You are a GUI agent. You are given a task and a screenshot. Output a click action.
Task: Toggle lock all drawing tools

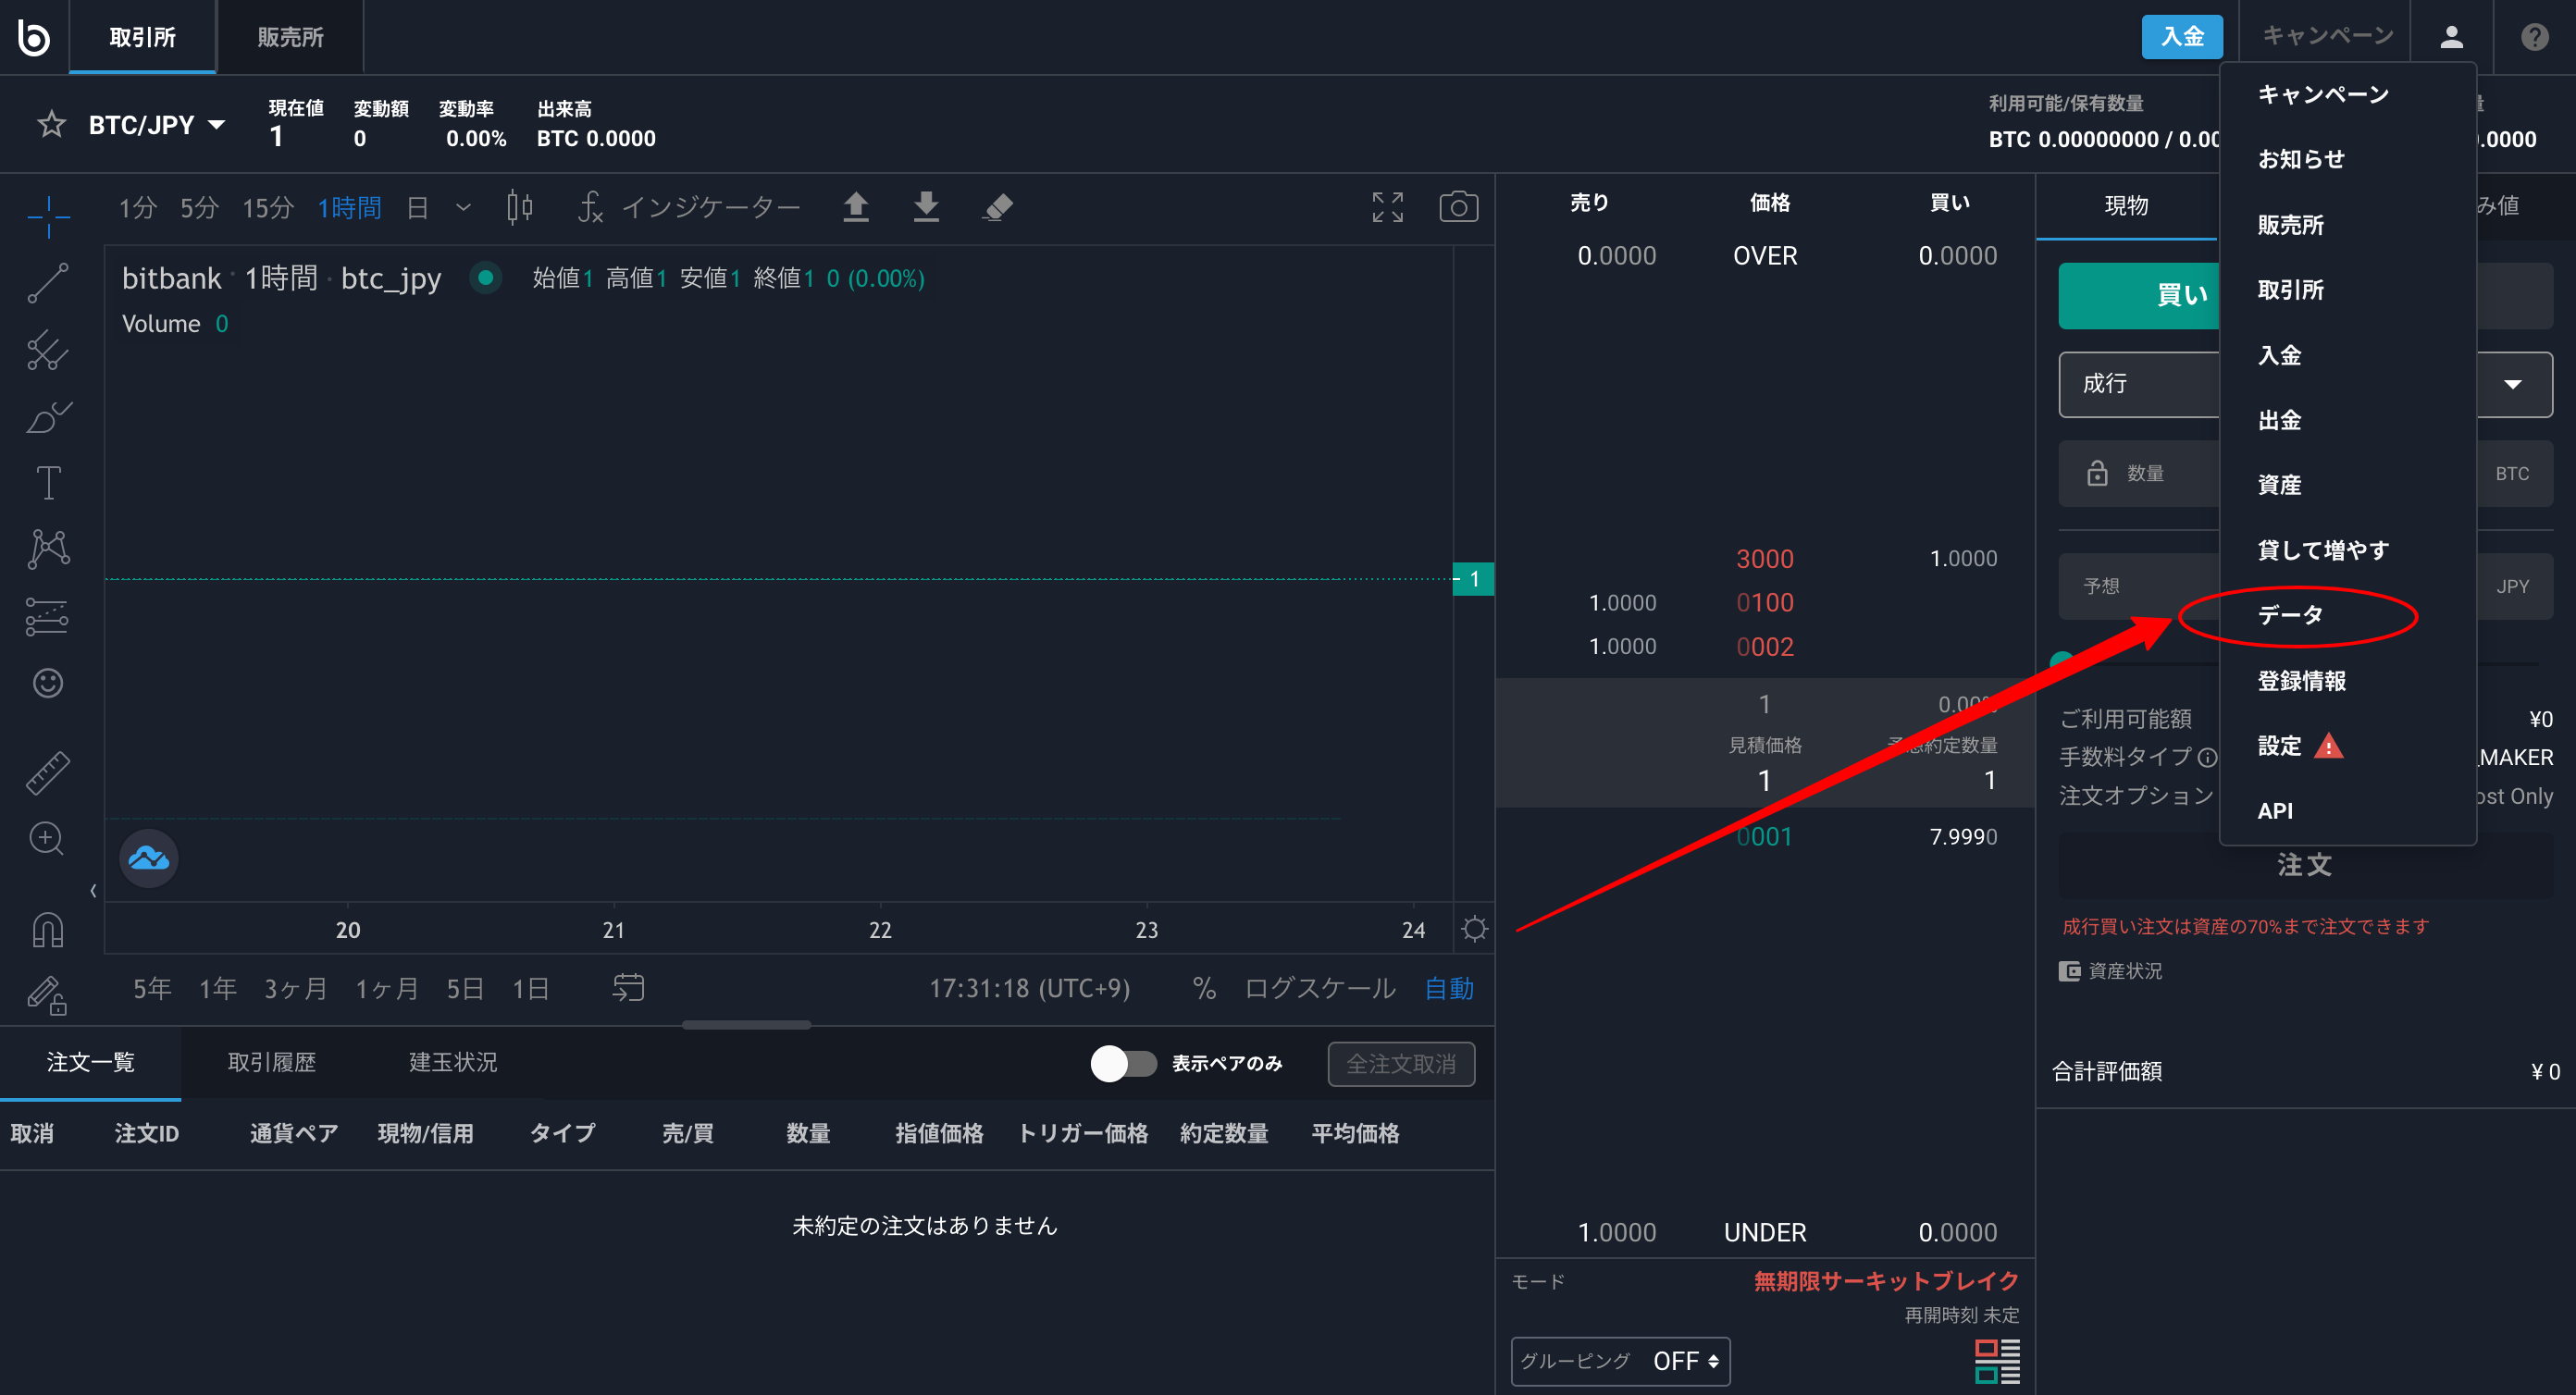click(x=48, y=995)
